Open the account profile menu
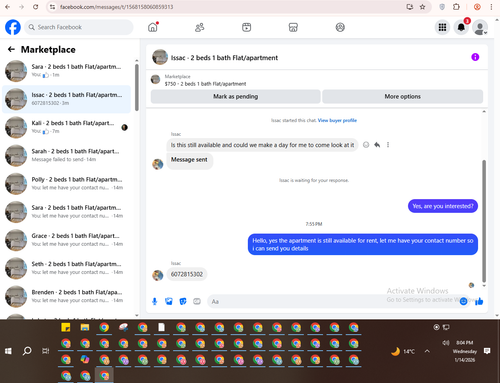 480,27
